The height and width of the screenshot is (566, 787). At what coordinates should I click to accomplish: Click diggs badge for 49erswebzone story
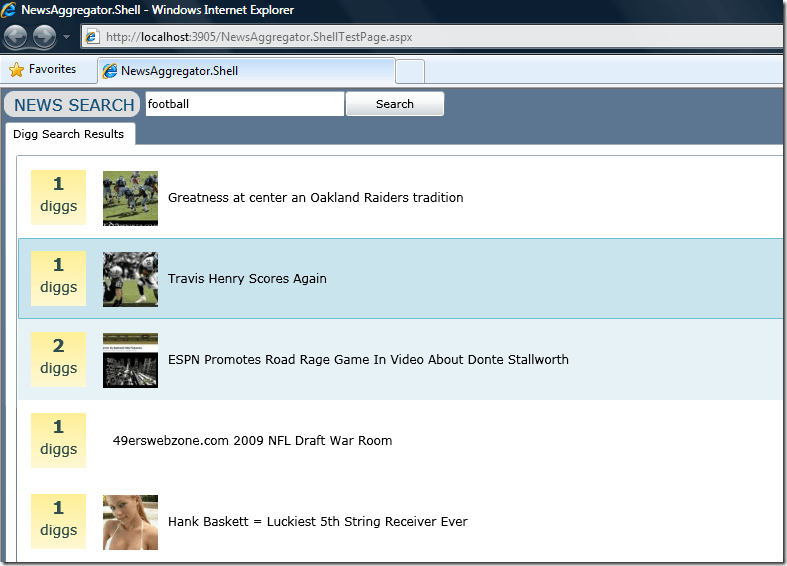(58, 441)
